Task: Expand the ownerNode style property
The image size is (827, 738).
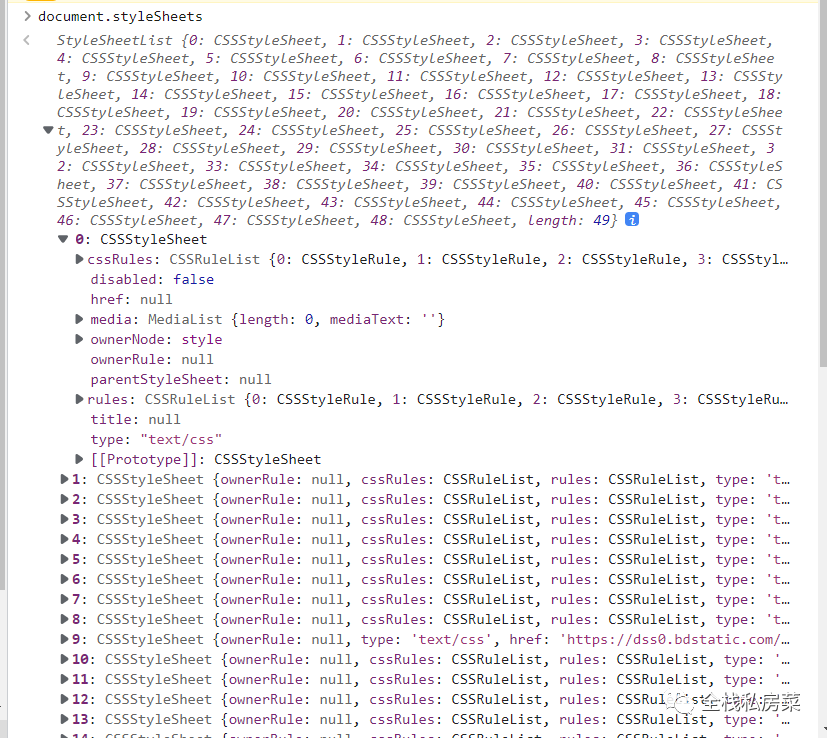Action: pyautogui.click(x=79, y=339)
